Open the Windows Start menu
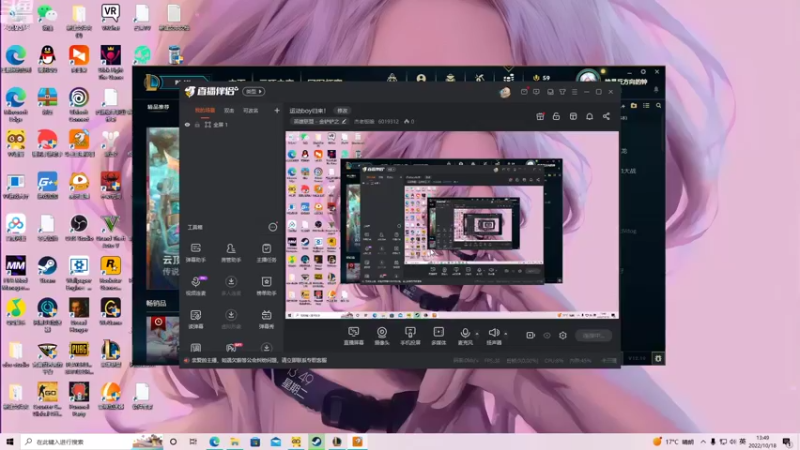This screenshot has width=800, height=450. tap(10, 441)
